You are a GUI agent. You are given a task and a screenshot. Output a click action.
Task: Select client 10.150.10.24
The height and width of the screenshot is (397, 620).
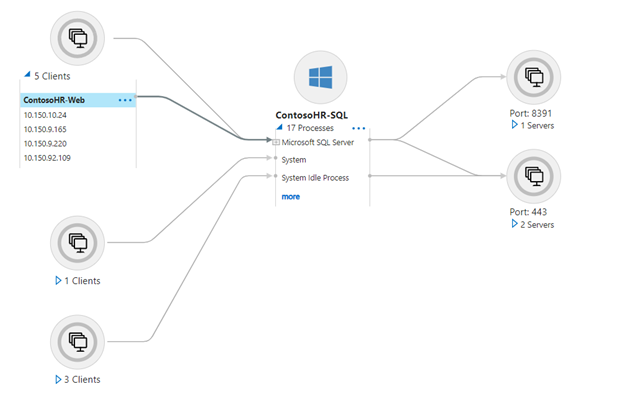[x=45, y=115]
